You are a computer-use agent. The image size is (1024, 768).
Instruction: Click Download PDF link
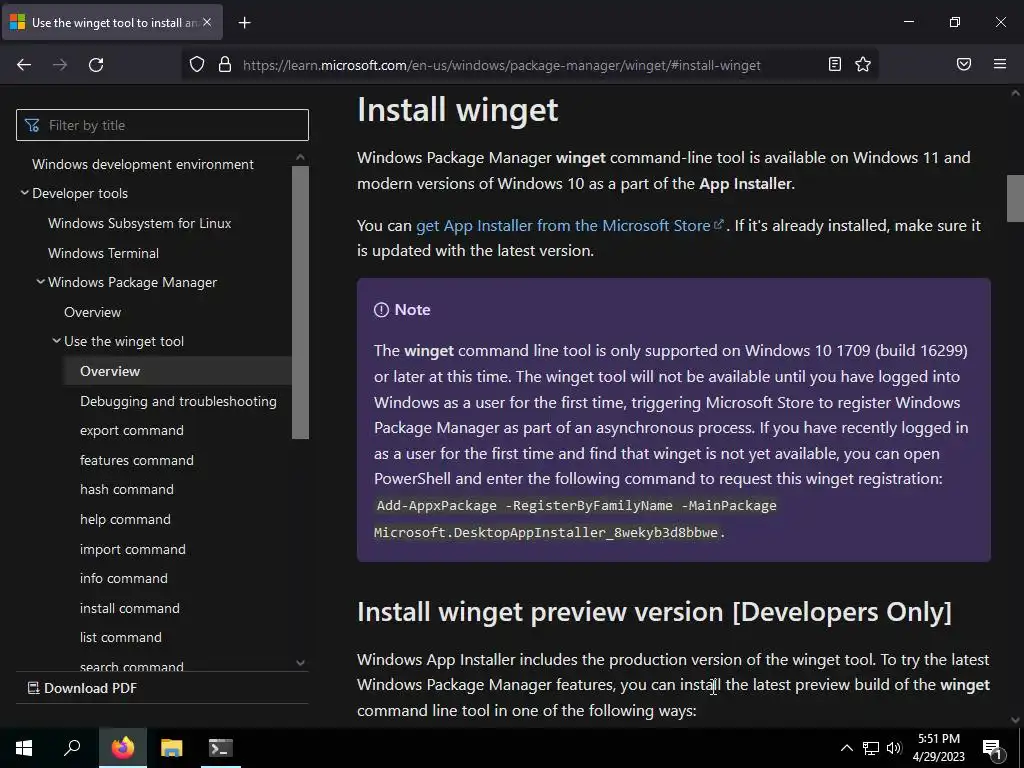point(82,688)
